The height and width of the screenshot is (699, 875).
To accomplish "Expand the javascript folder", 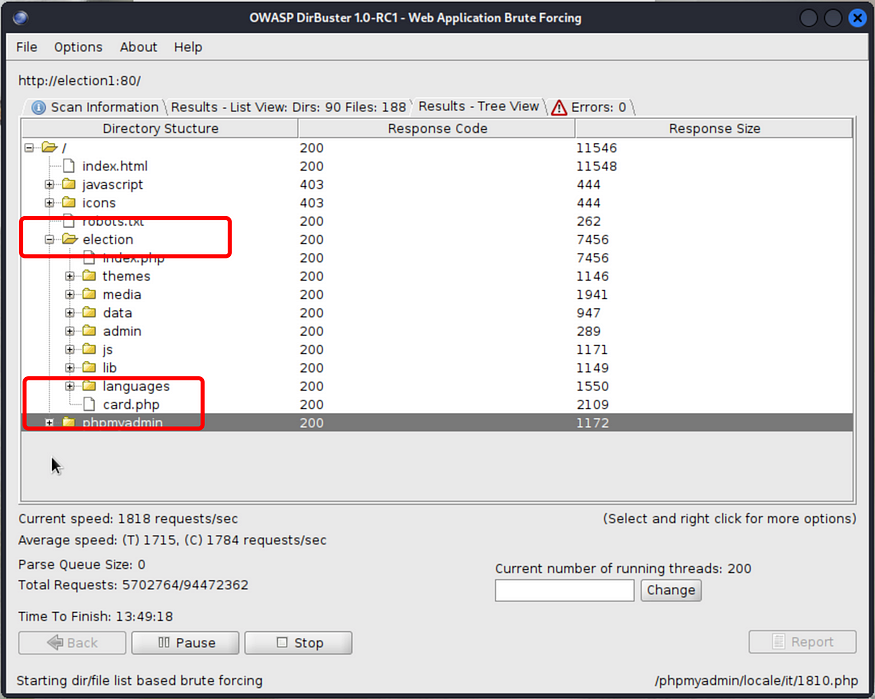I will pyautogui.click(x=50, y=185).
